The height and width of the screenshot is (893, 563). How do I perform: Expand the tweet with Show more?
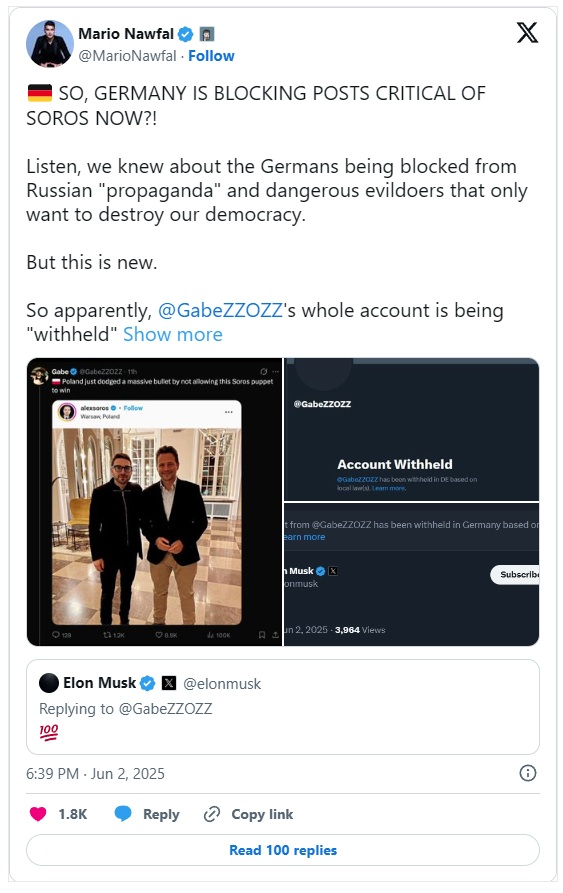pyautogui.click(x=172, y=334)
